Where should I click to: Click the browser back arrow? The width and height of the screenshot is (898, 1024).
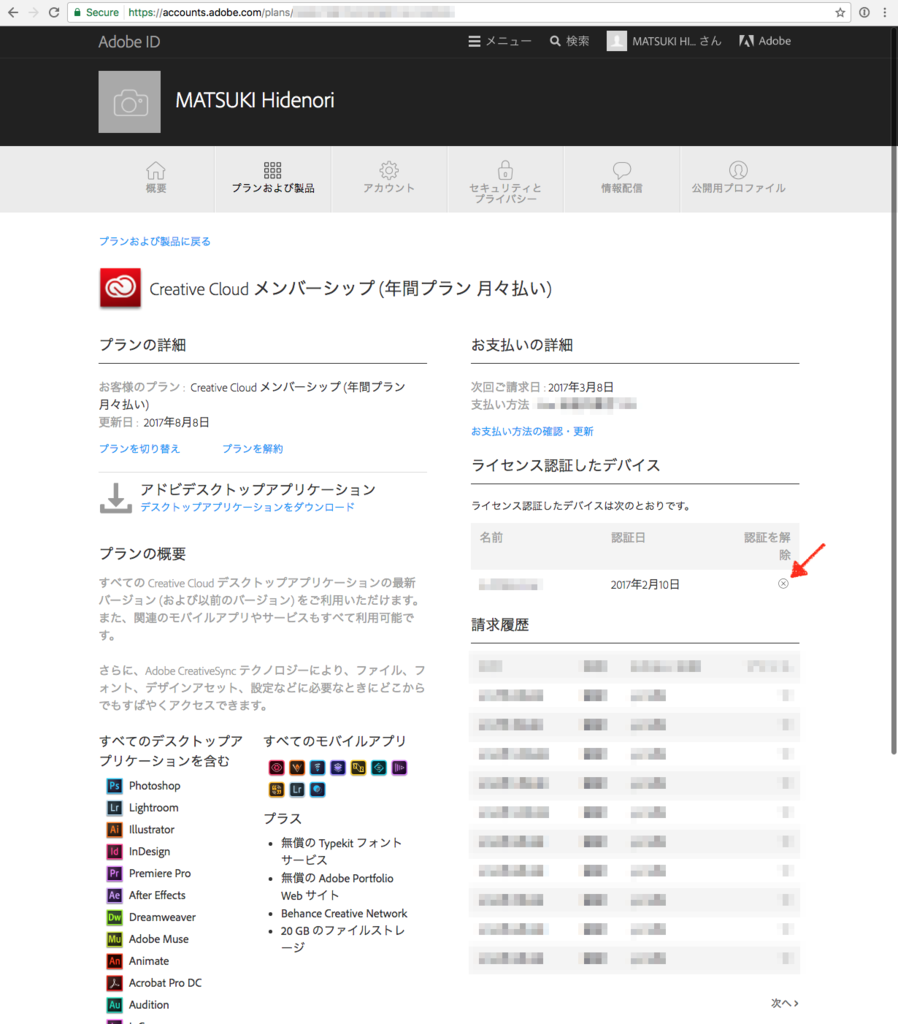click(13, 12)
